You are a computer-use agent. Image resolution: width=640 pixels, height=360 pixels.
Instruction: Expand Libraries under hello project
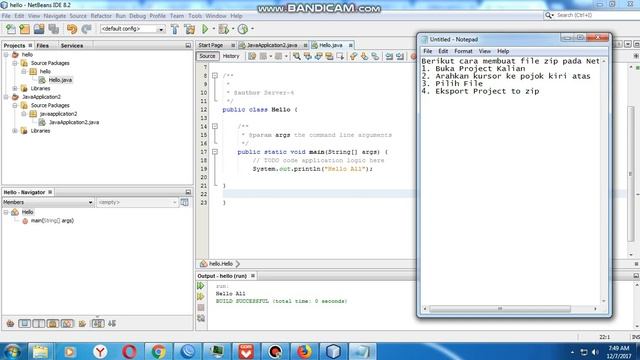tap(15, 88)
